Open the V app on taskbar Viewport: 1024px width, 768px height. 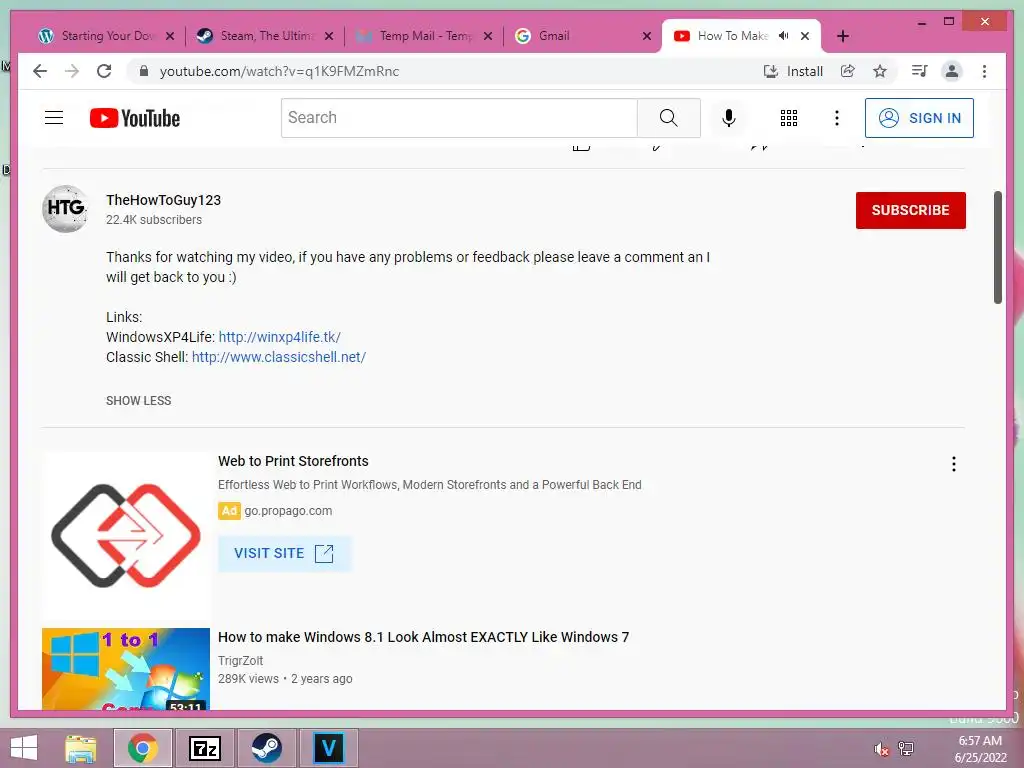[x=328, y=748]
